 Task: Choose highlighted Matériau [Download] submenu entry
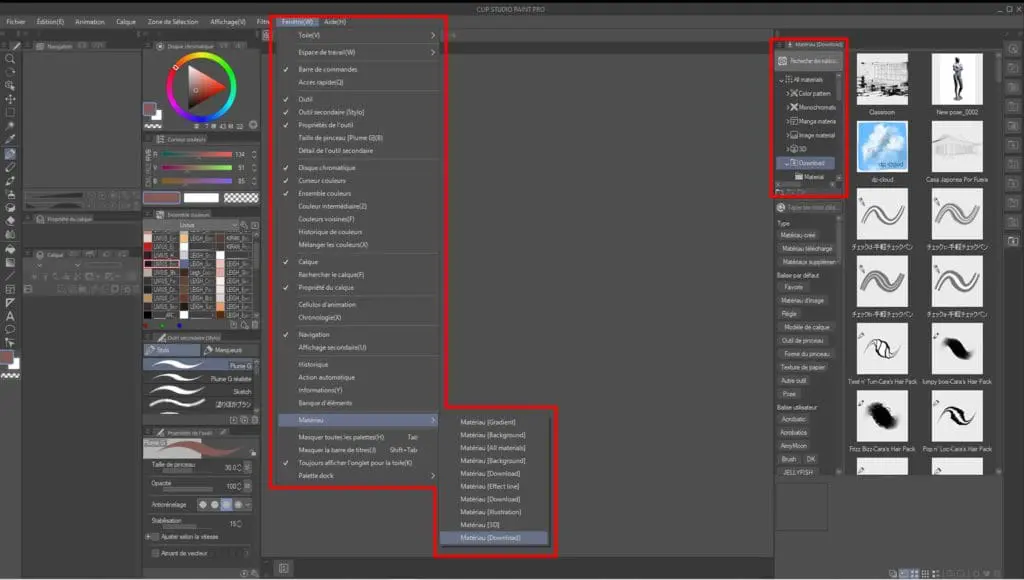(494, 538)
